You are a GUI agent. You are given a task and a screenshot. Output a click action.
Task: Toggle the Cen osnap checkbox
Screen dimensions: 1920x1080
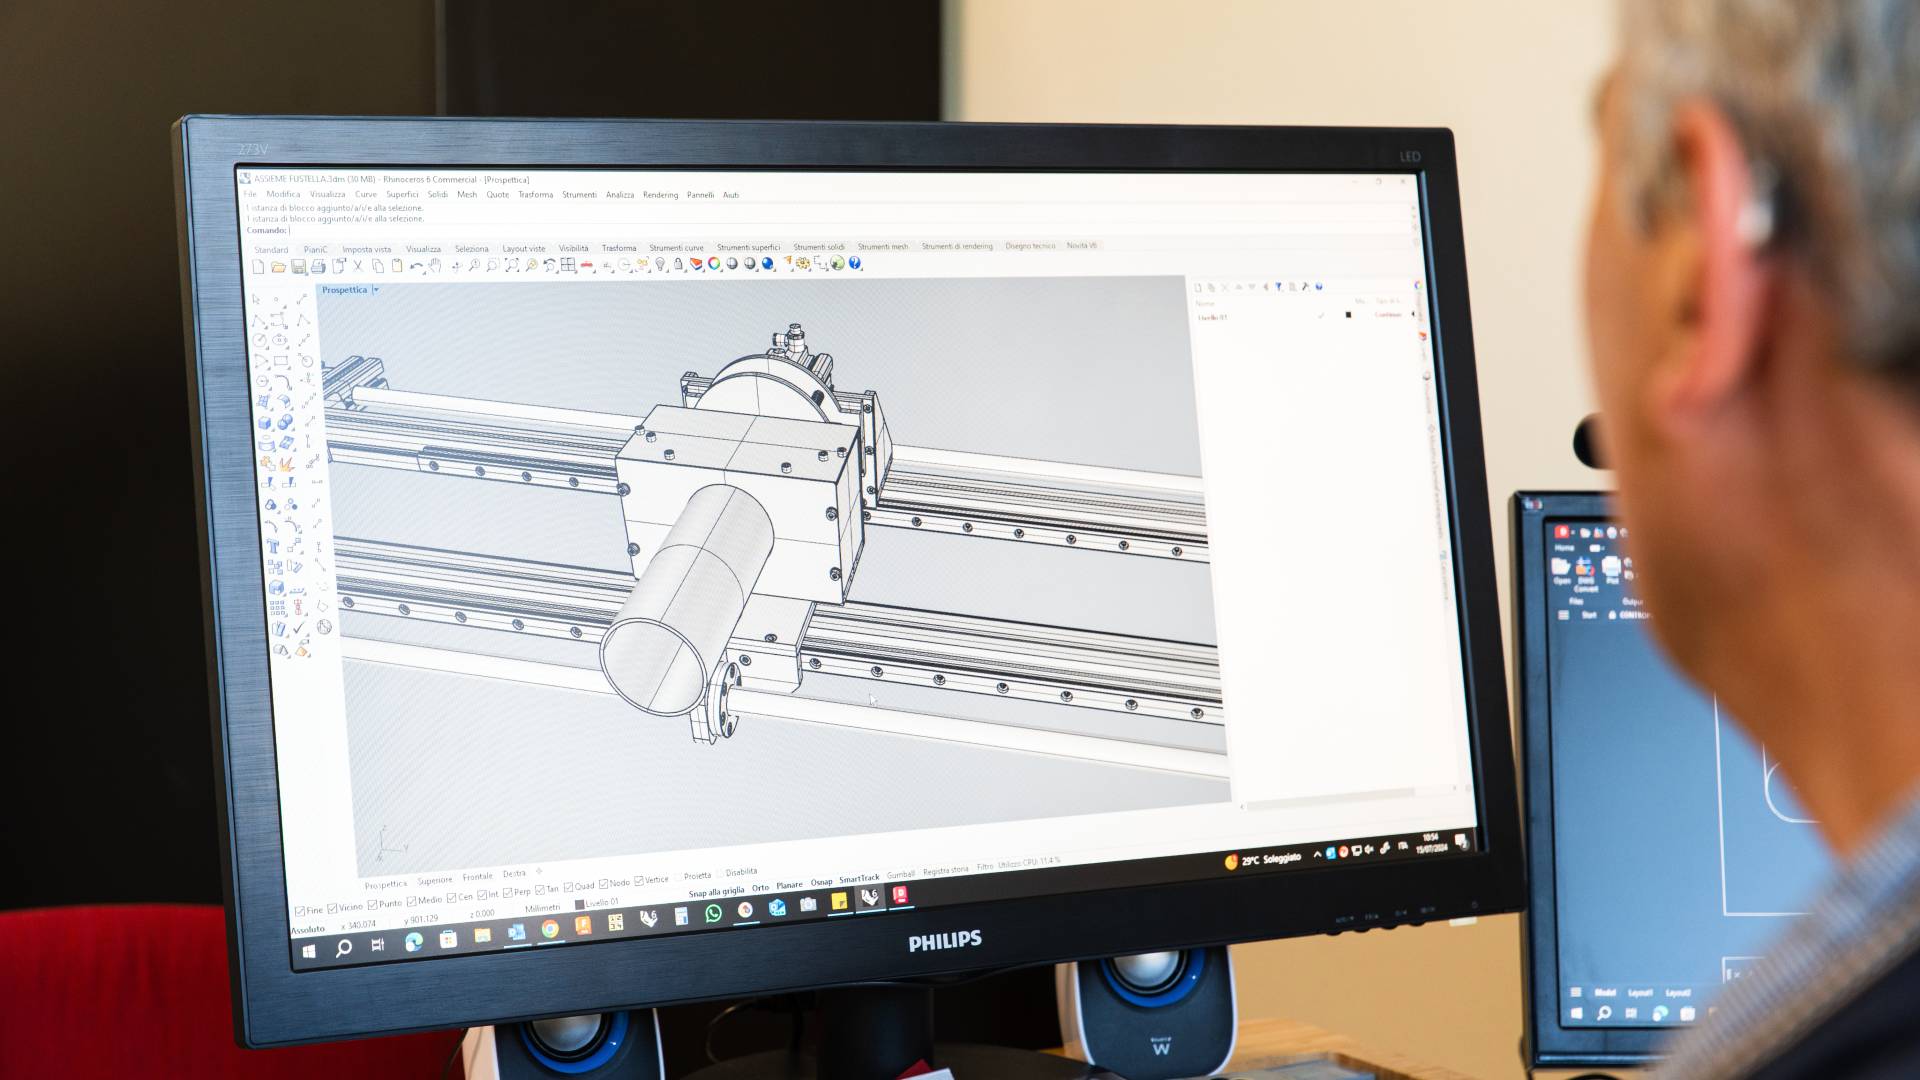[451, 897]
